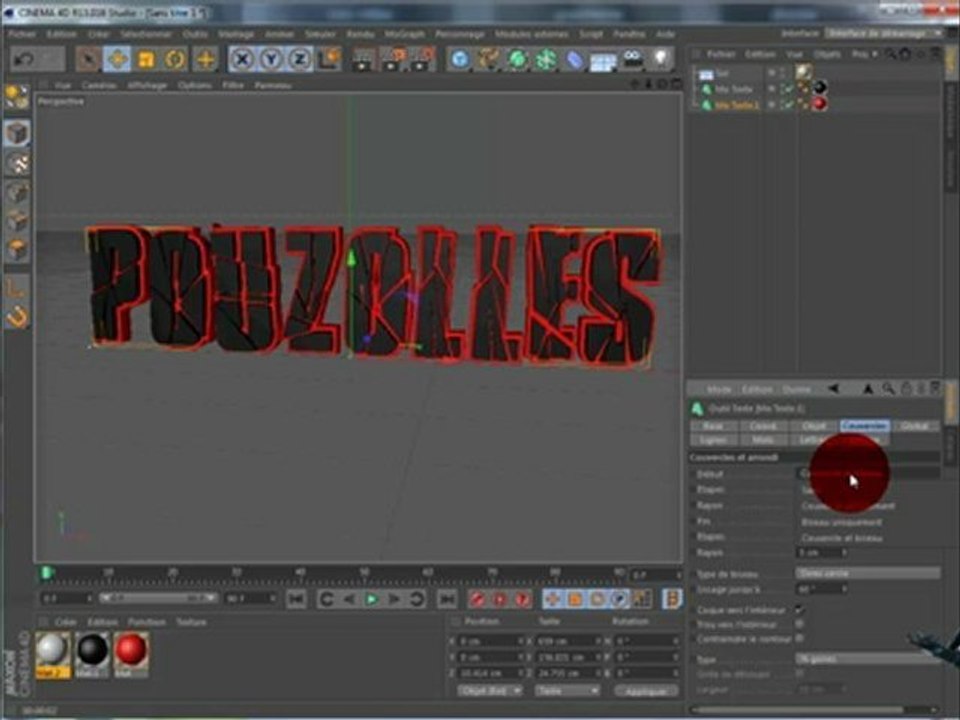Select the first Mo Texte object

[733, 89]
